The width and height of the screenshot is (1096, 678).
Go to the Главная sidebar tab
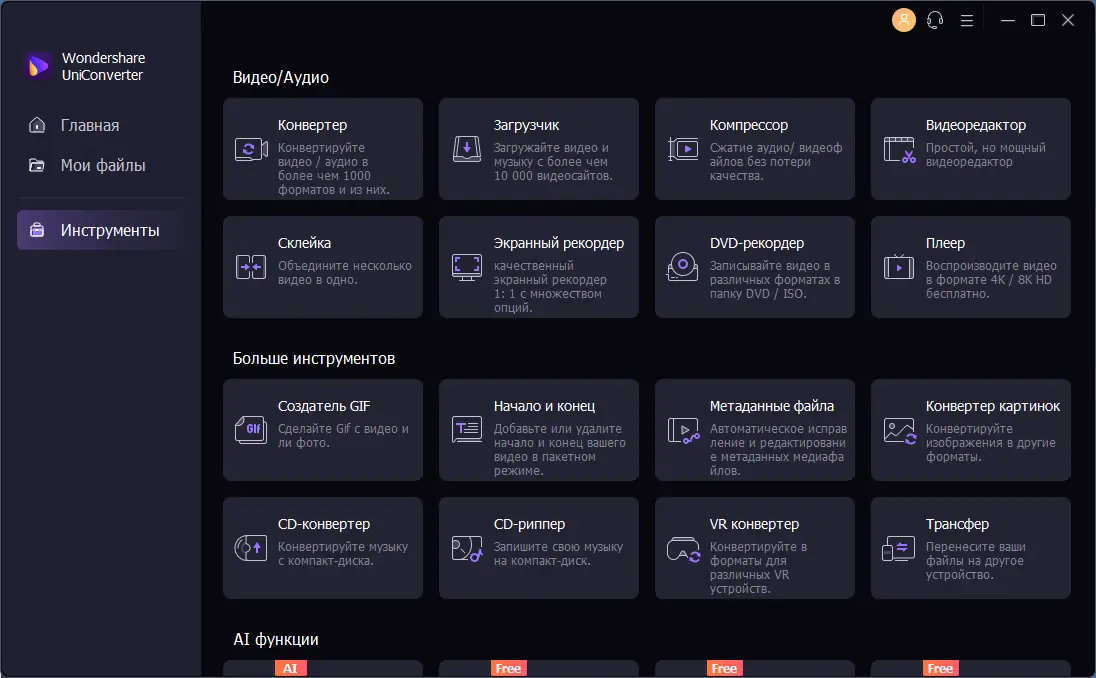[90, 125]
